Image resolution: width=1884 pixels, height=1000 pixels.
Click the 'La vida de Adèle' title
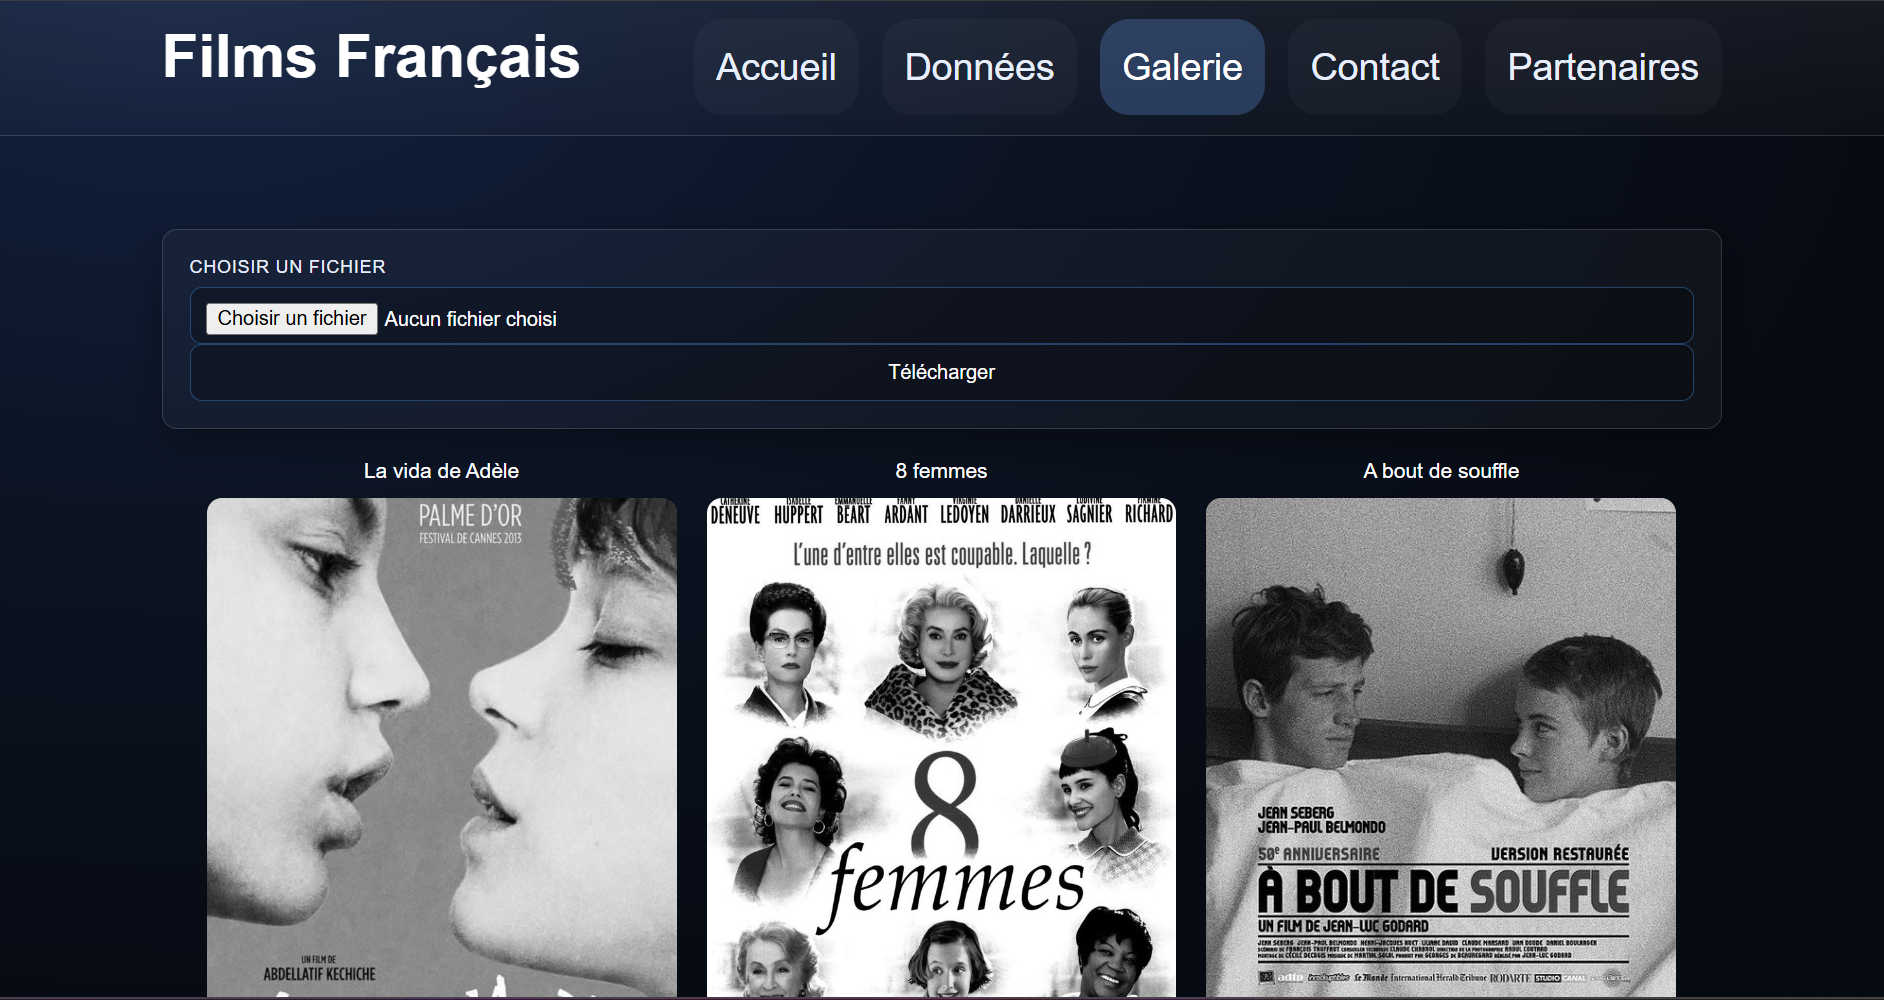442,471
